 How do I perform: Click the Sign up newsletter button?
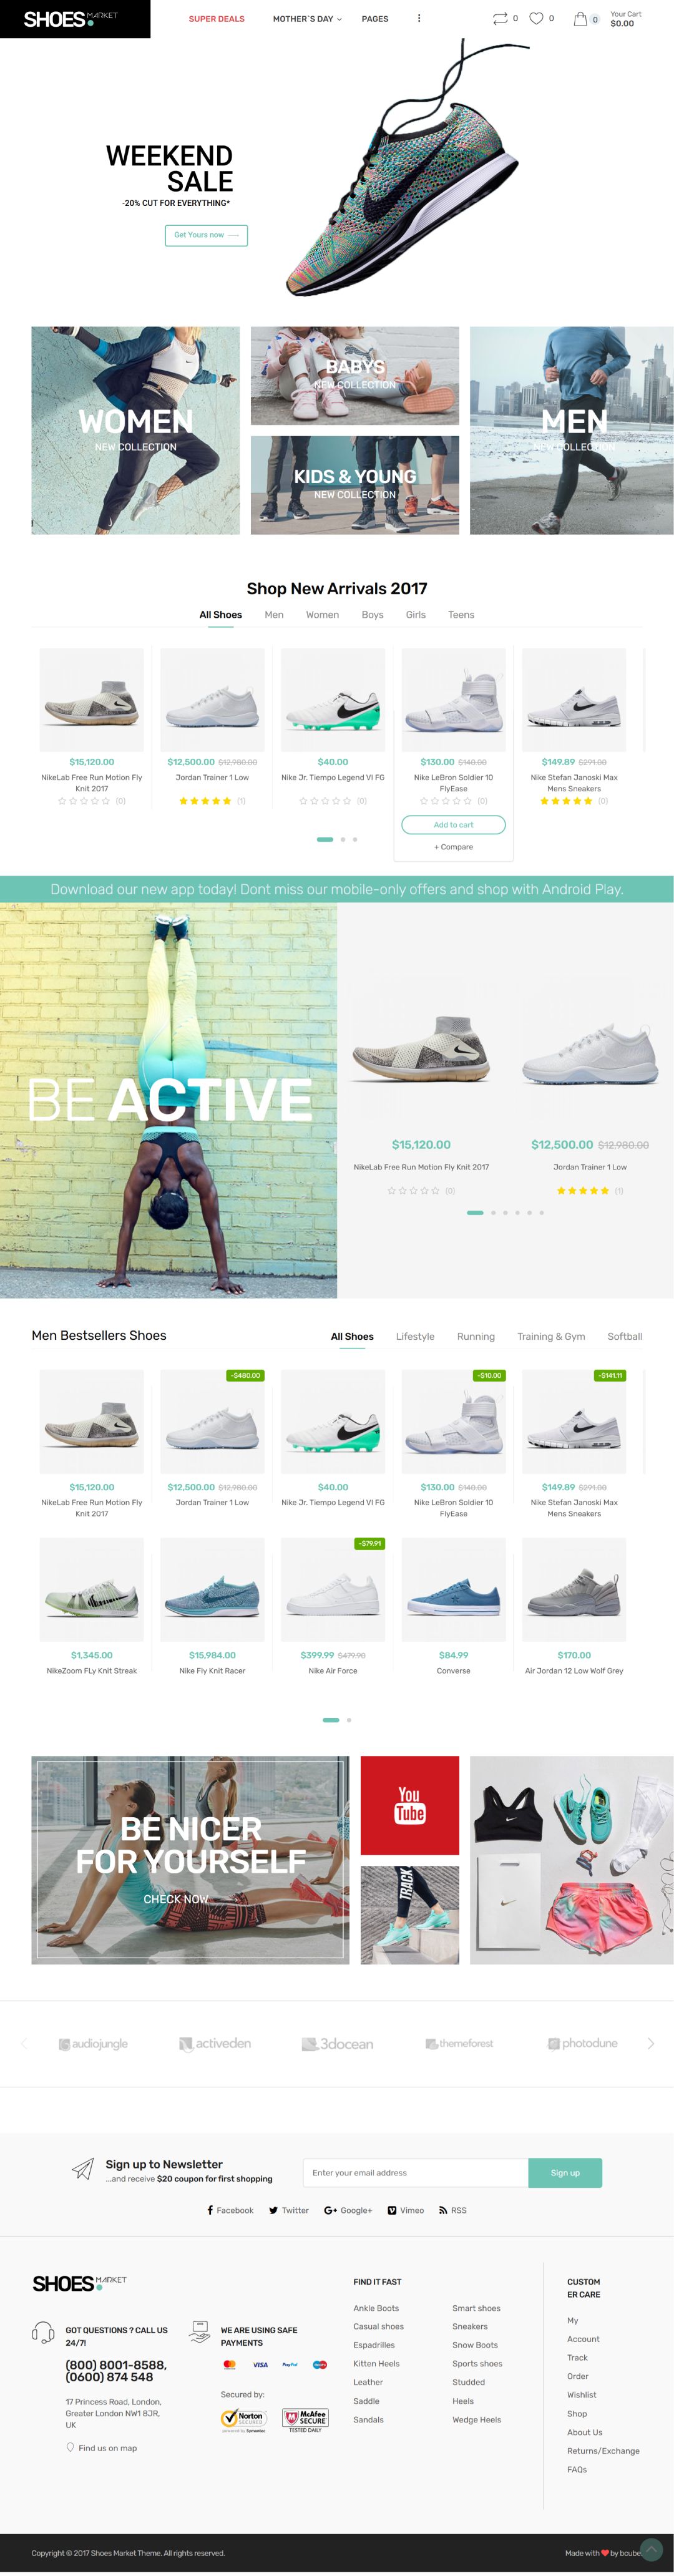point(565,2172)
